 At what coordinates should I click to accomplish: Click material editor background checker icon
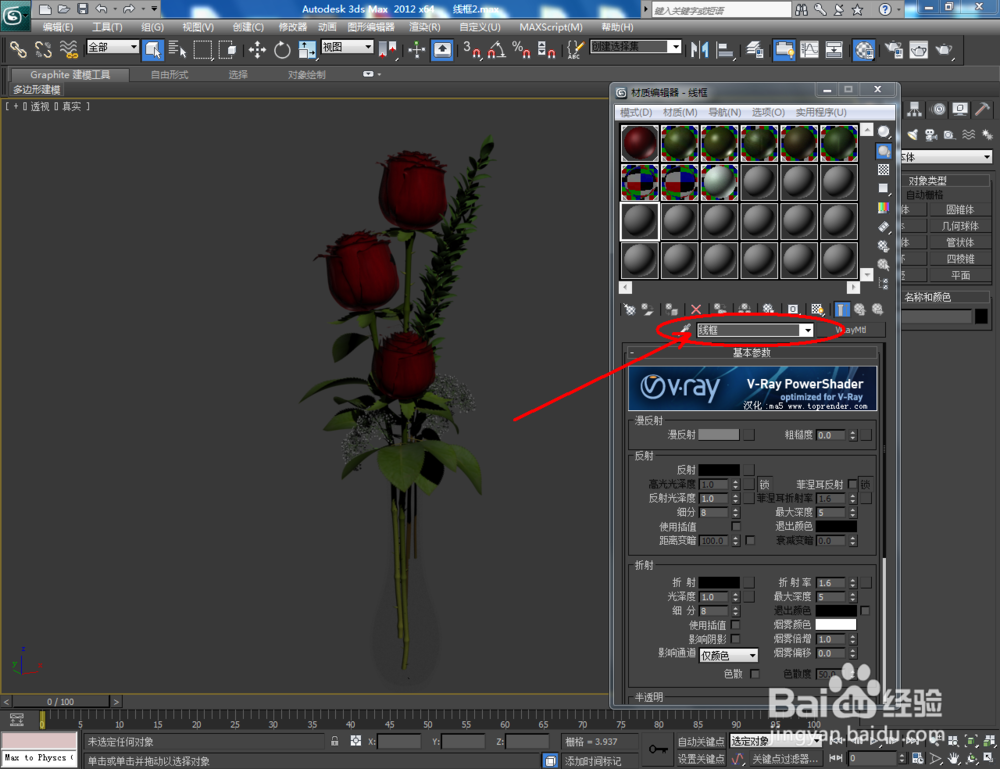coord(883,170)
